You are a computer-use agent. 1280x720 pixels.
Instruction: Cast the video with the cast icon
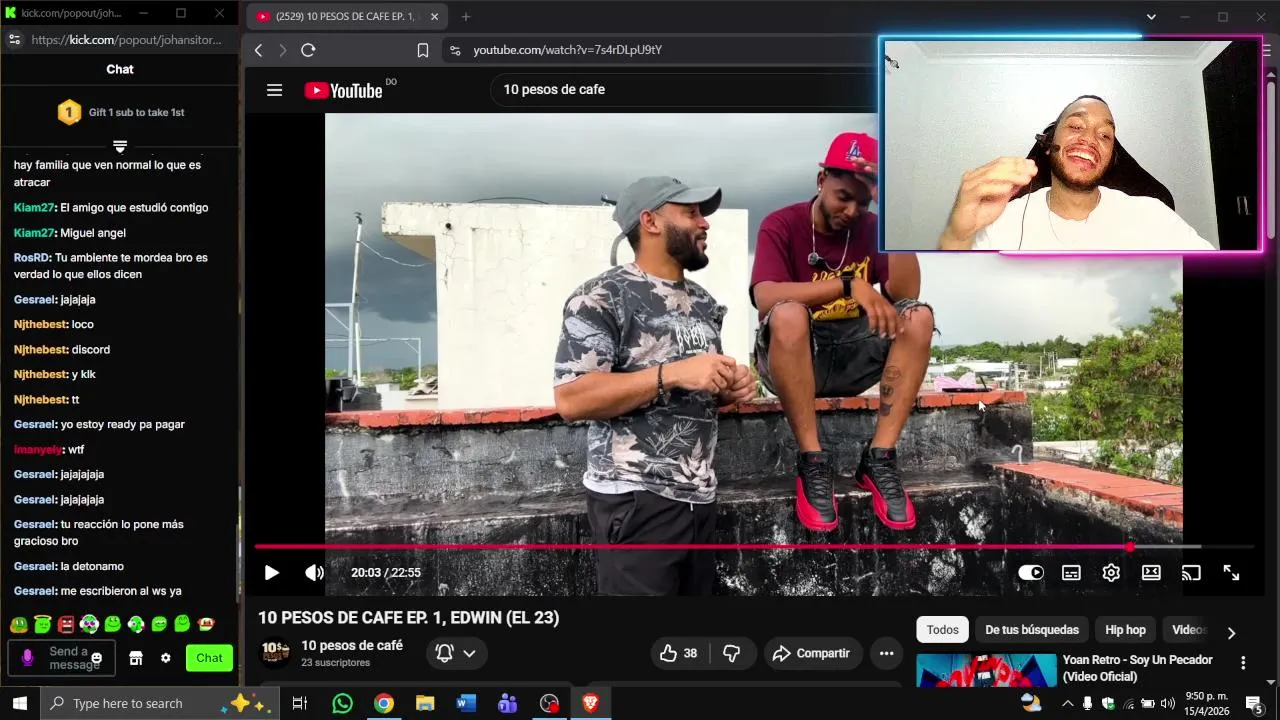(1191, 573)
